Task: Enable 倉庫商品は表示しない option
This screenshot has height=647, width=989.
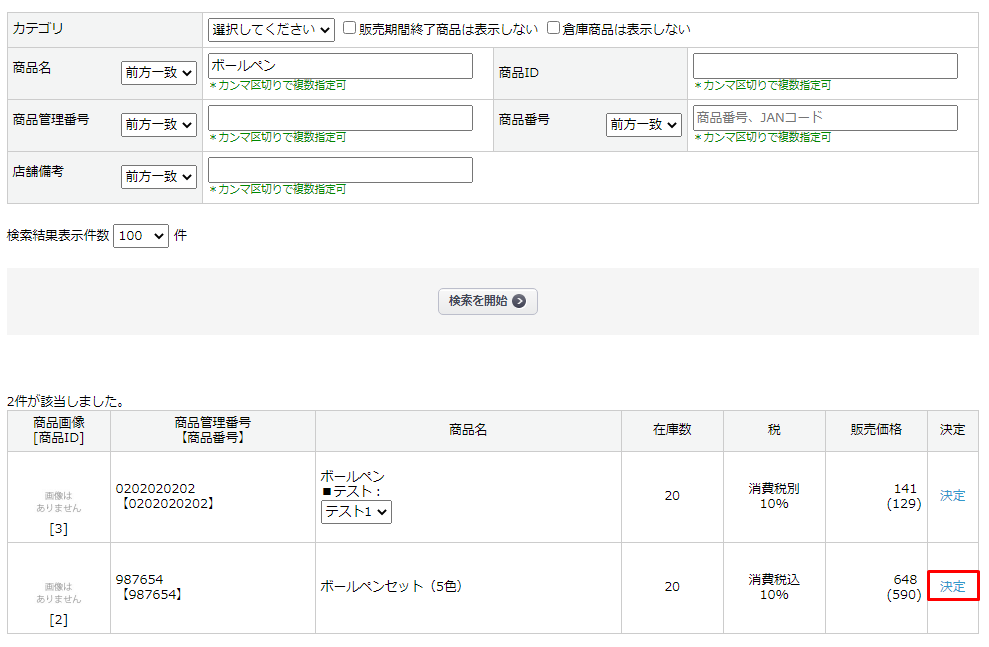Action: 553,28
